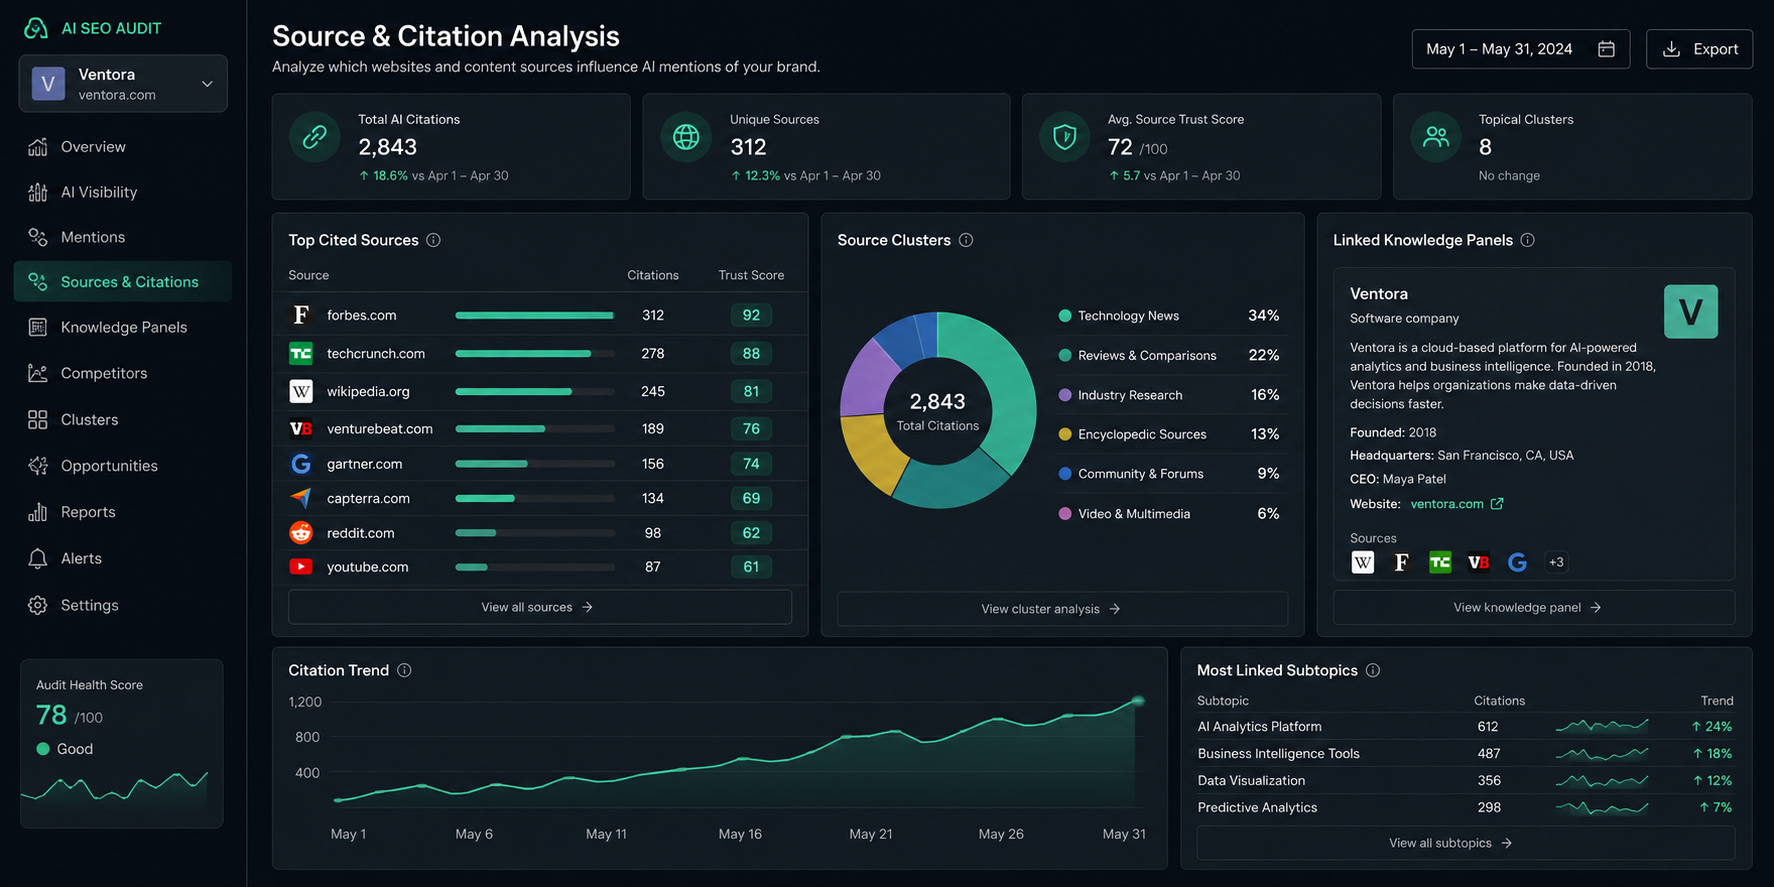The width and height of the screenshot is (1774, 887).
Task: Click the Topical Clusters people icon
Action: click(x=1436, y=137)
